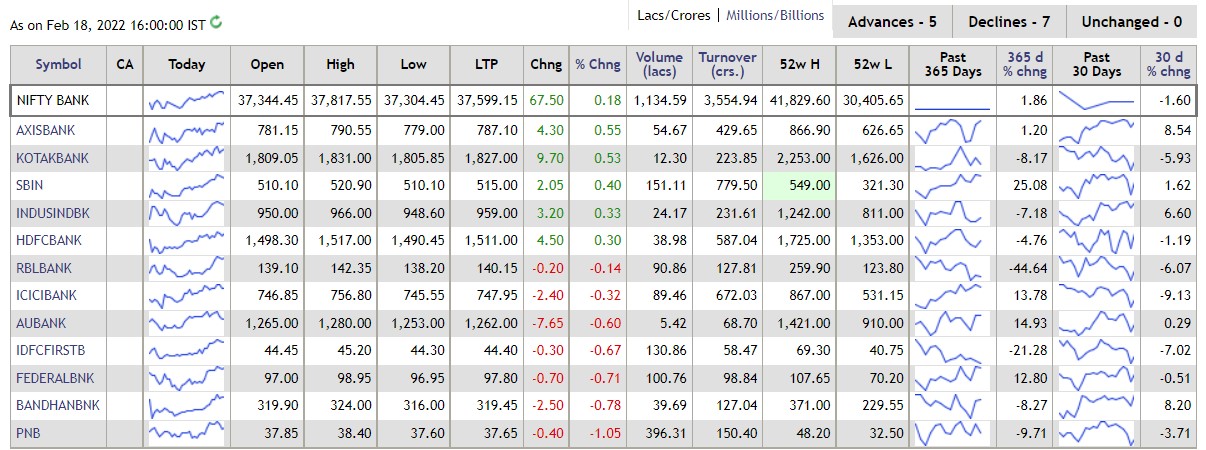This screenshot has width=1206, height=450.
Task: Open the SBIN stock link
Action: [x=30, y=185]
